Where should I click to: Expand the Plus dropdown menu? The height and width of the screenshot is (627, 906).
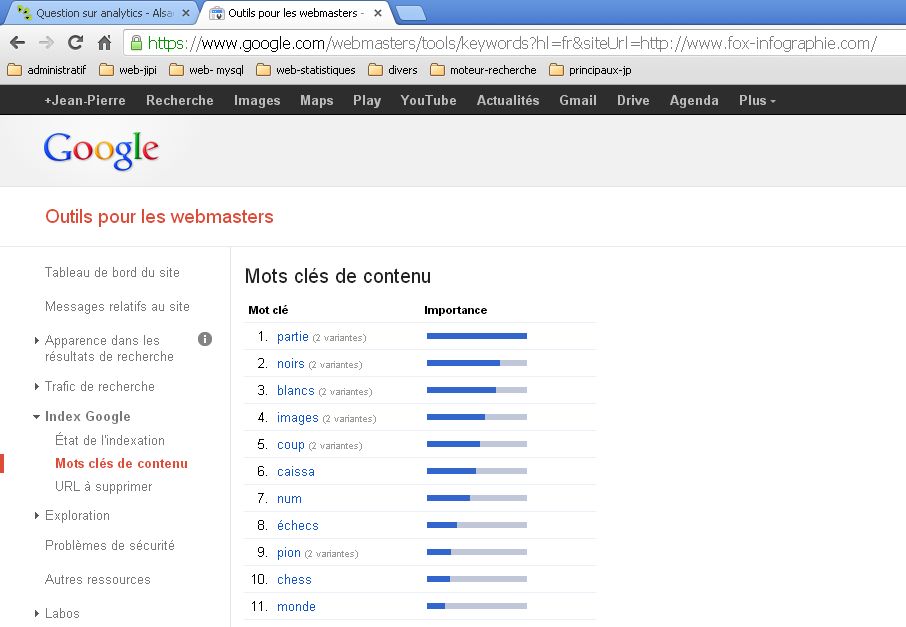coord(757,100)
